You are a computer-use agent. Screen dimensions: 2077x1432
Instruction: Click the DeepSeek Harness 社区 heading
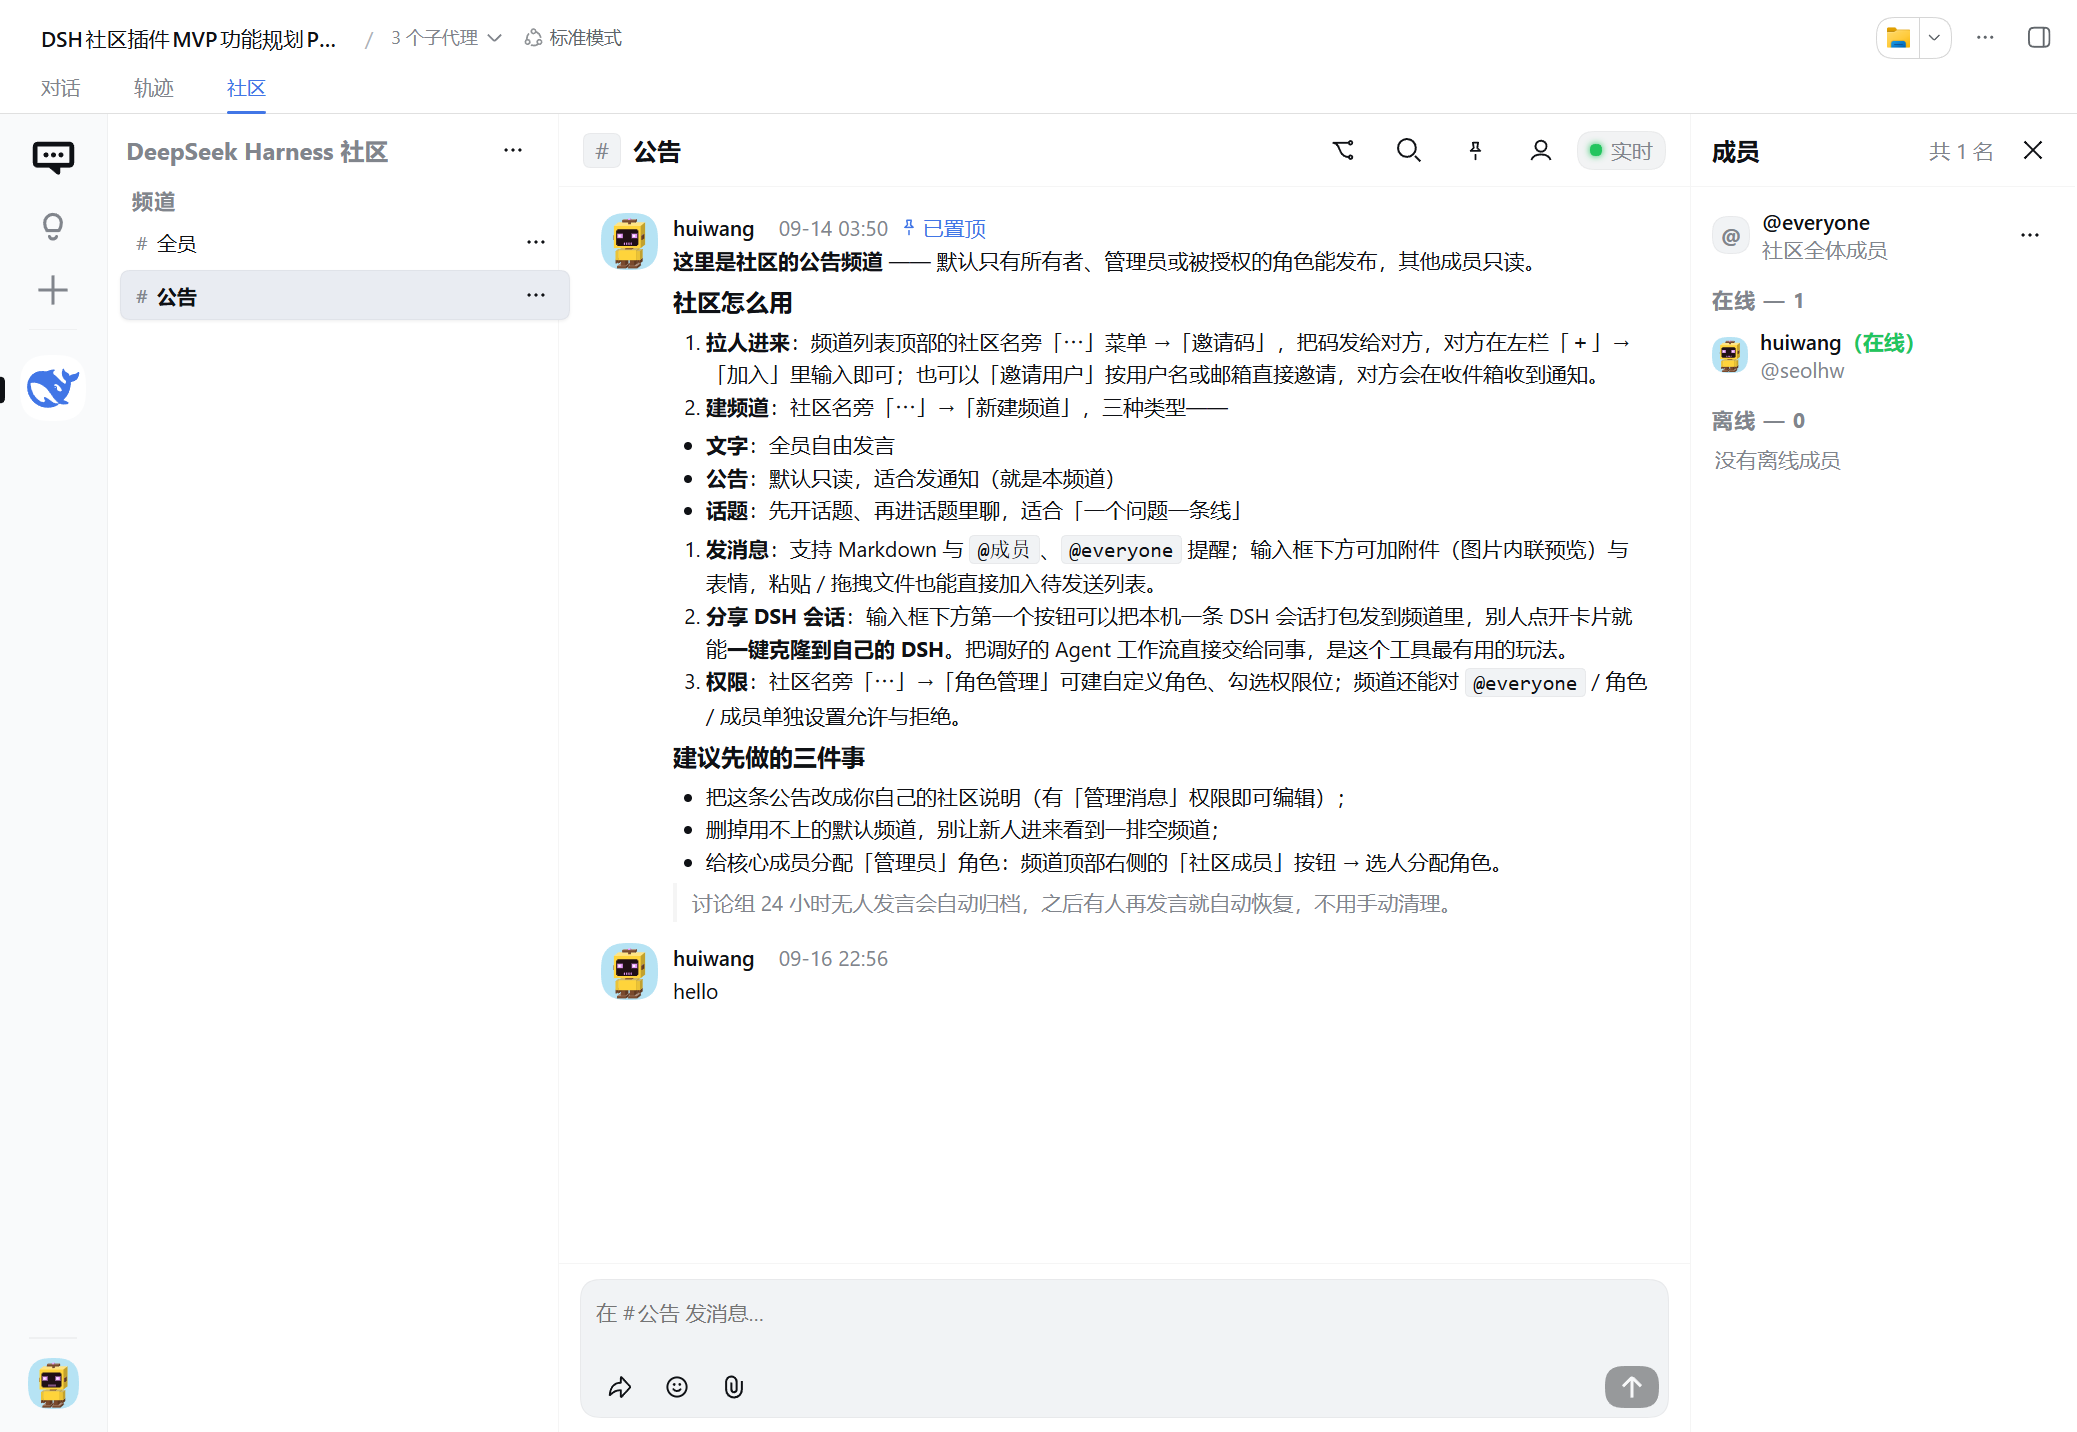(257, 151)
